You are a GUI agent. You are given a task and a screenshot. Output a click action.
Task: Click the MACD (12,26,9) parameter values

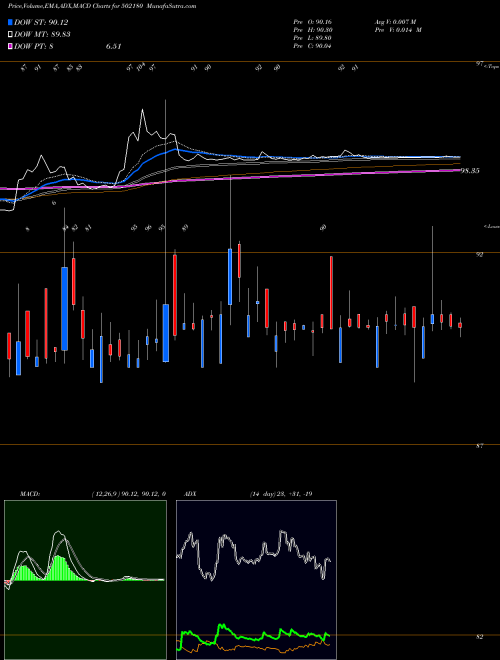(128, 494)
